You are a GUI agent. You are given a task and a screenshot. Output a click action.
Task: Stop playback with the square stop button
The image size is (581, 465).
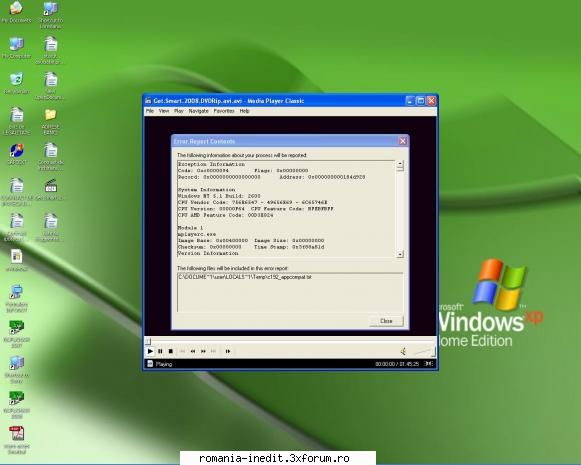click(170, 351)
